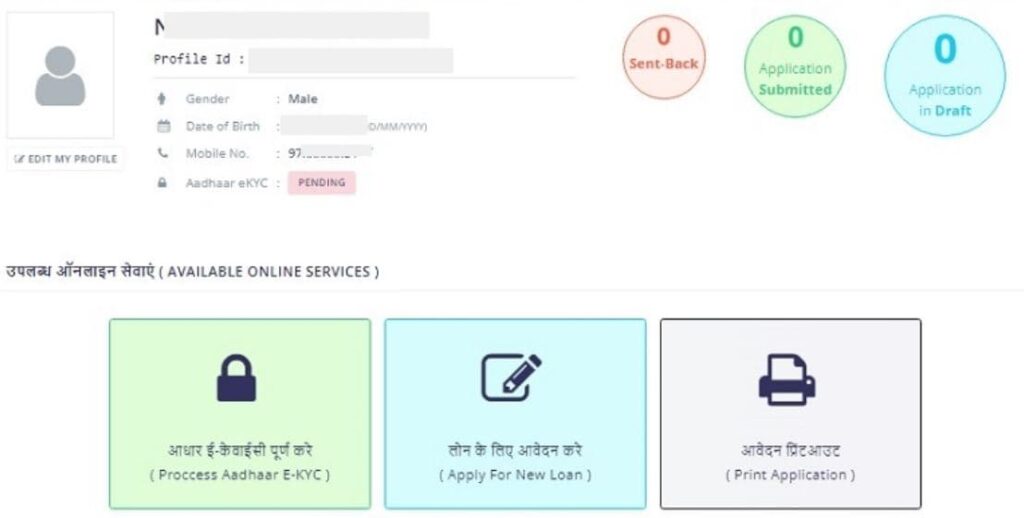
Task: Select the Proccess Aadhaar E-KYC card
Action: click(239, 413)
